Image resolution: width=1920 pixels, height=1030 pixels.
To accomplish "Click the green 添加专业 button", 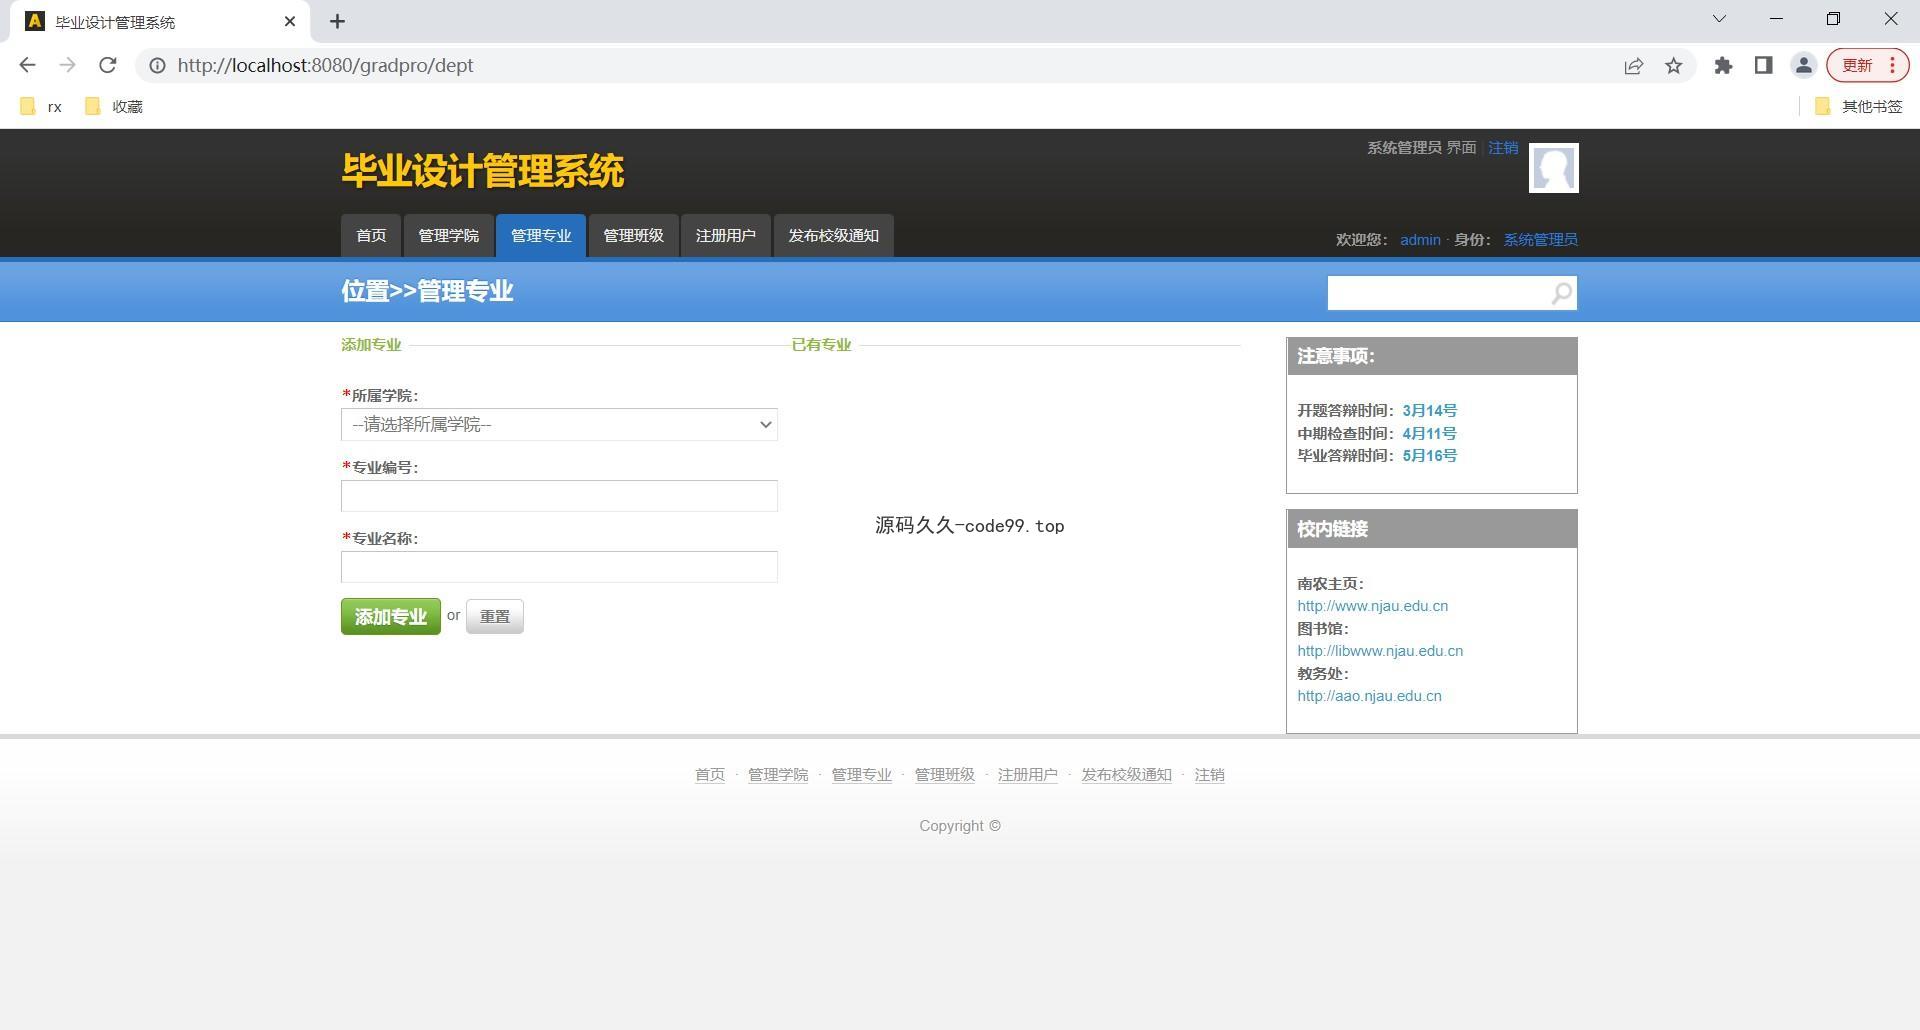I will coord(391,616).
